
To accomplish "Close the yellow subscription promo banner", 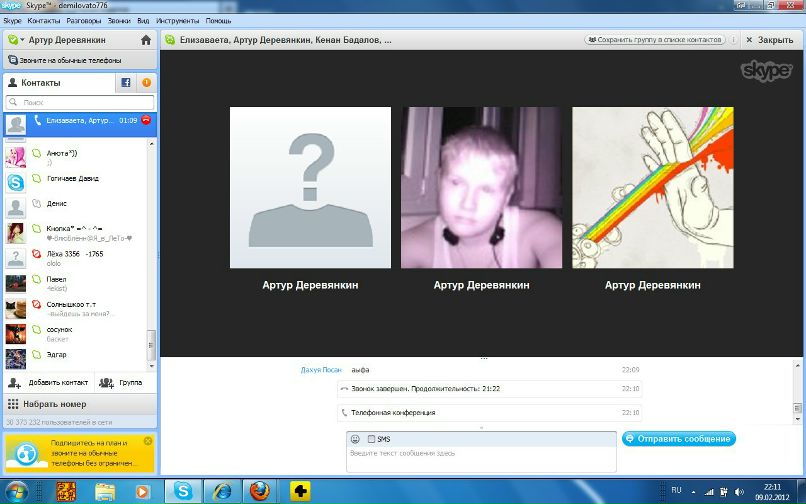I will [x=148, y=441].
